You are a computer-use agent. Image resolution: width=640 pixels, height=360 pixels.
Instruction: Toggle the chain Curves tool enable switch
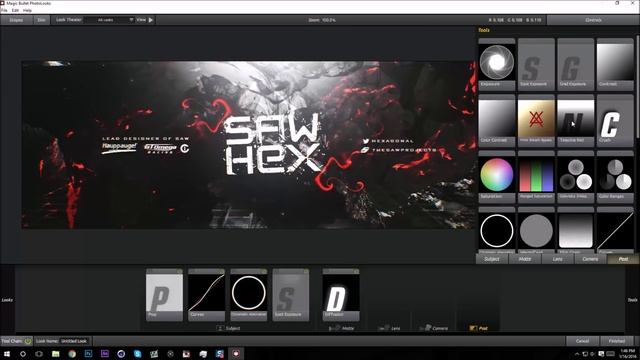point(222,271)
